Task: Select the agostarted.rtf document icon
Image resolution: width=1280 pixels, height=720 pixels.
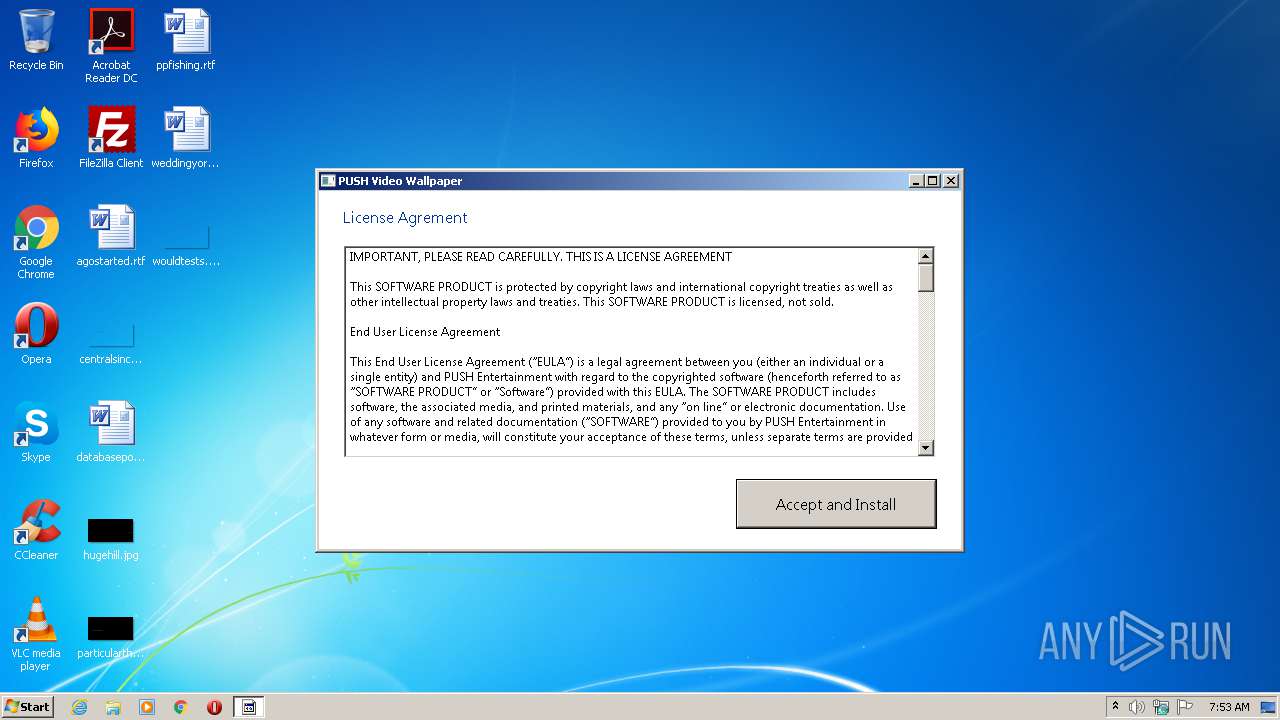Action: (x=111, y=236)
